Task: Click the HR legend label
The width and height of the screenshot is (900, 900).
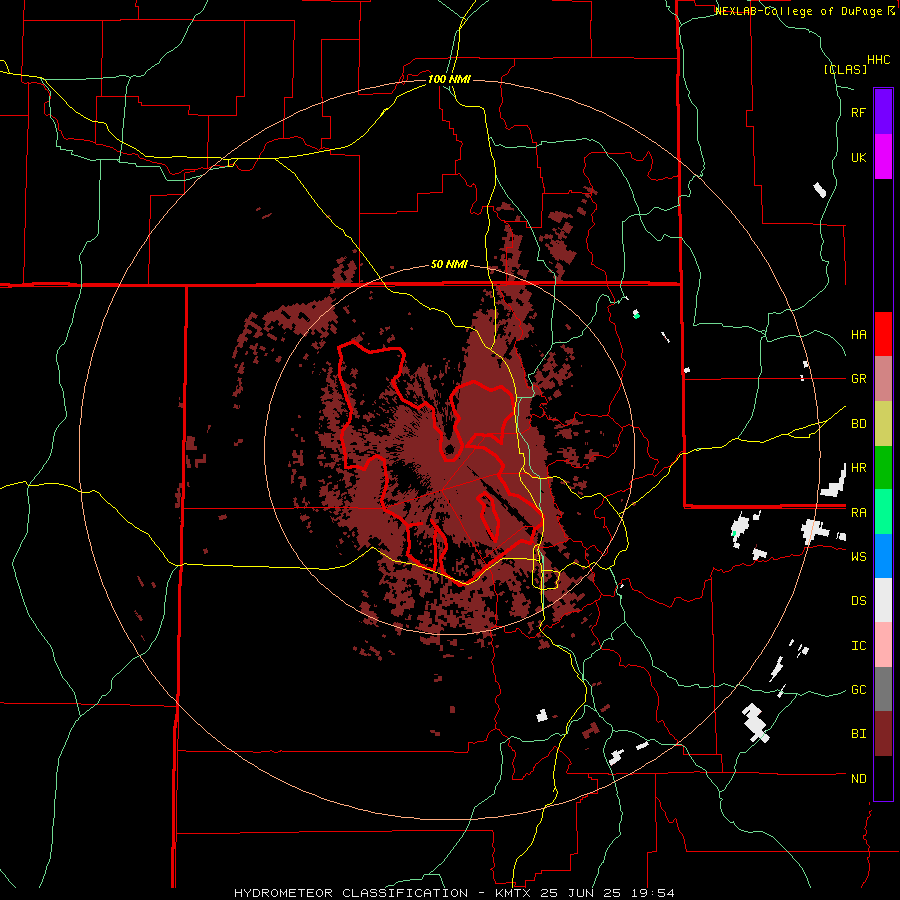Action: click(858, 468)
